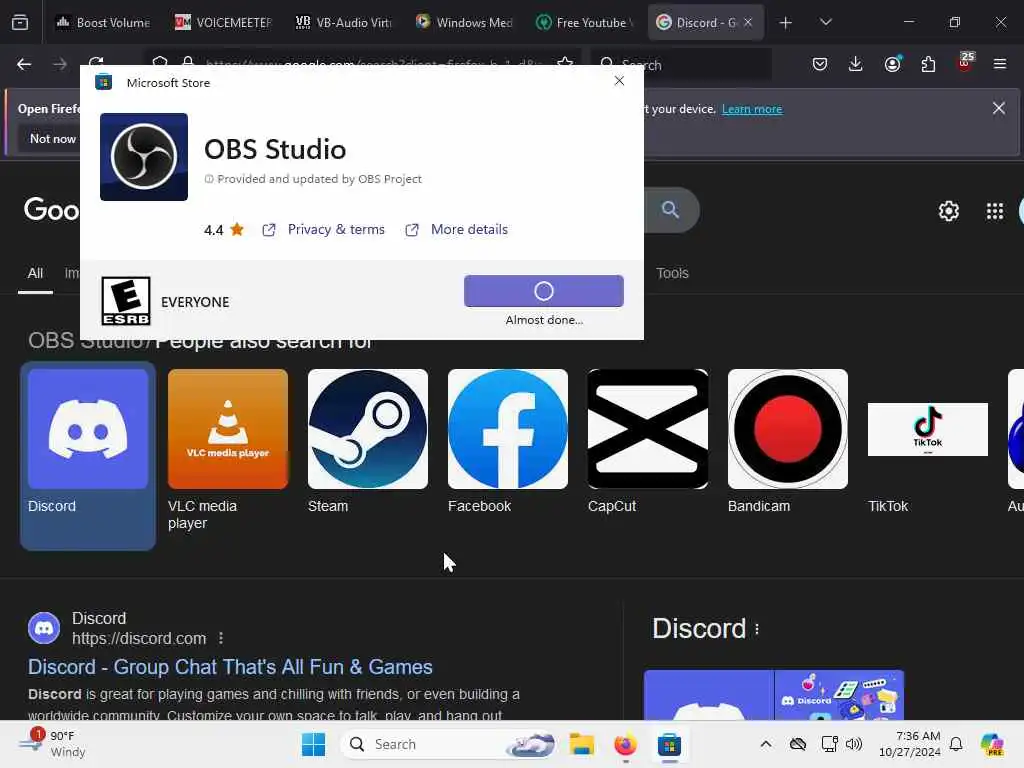This screenshot has height=768, width=1024.
Task: Click the Windows taskbar search box
Action: tap(451, 744)
